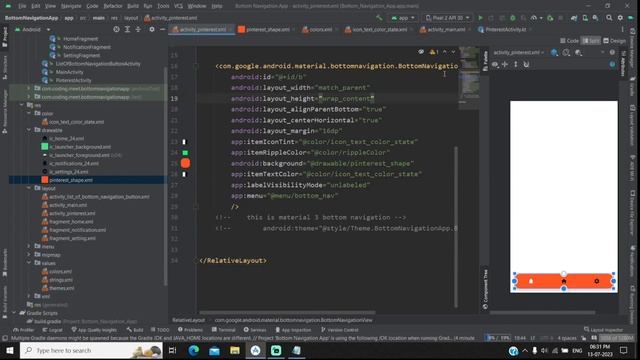640x360 pixels.
Task: Switch editor to Design view
Action: 614,40
